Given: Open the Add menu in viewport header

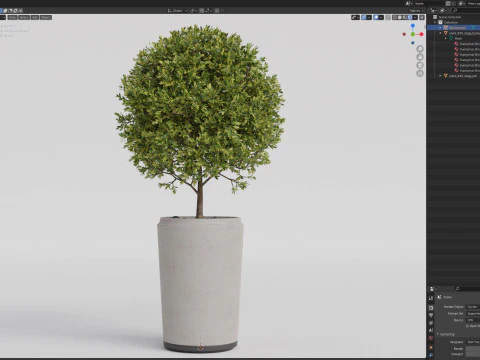Looking at the screenshot, I should [35, 17].
